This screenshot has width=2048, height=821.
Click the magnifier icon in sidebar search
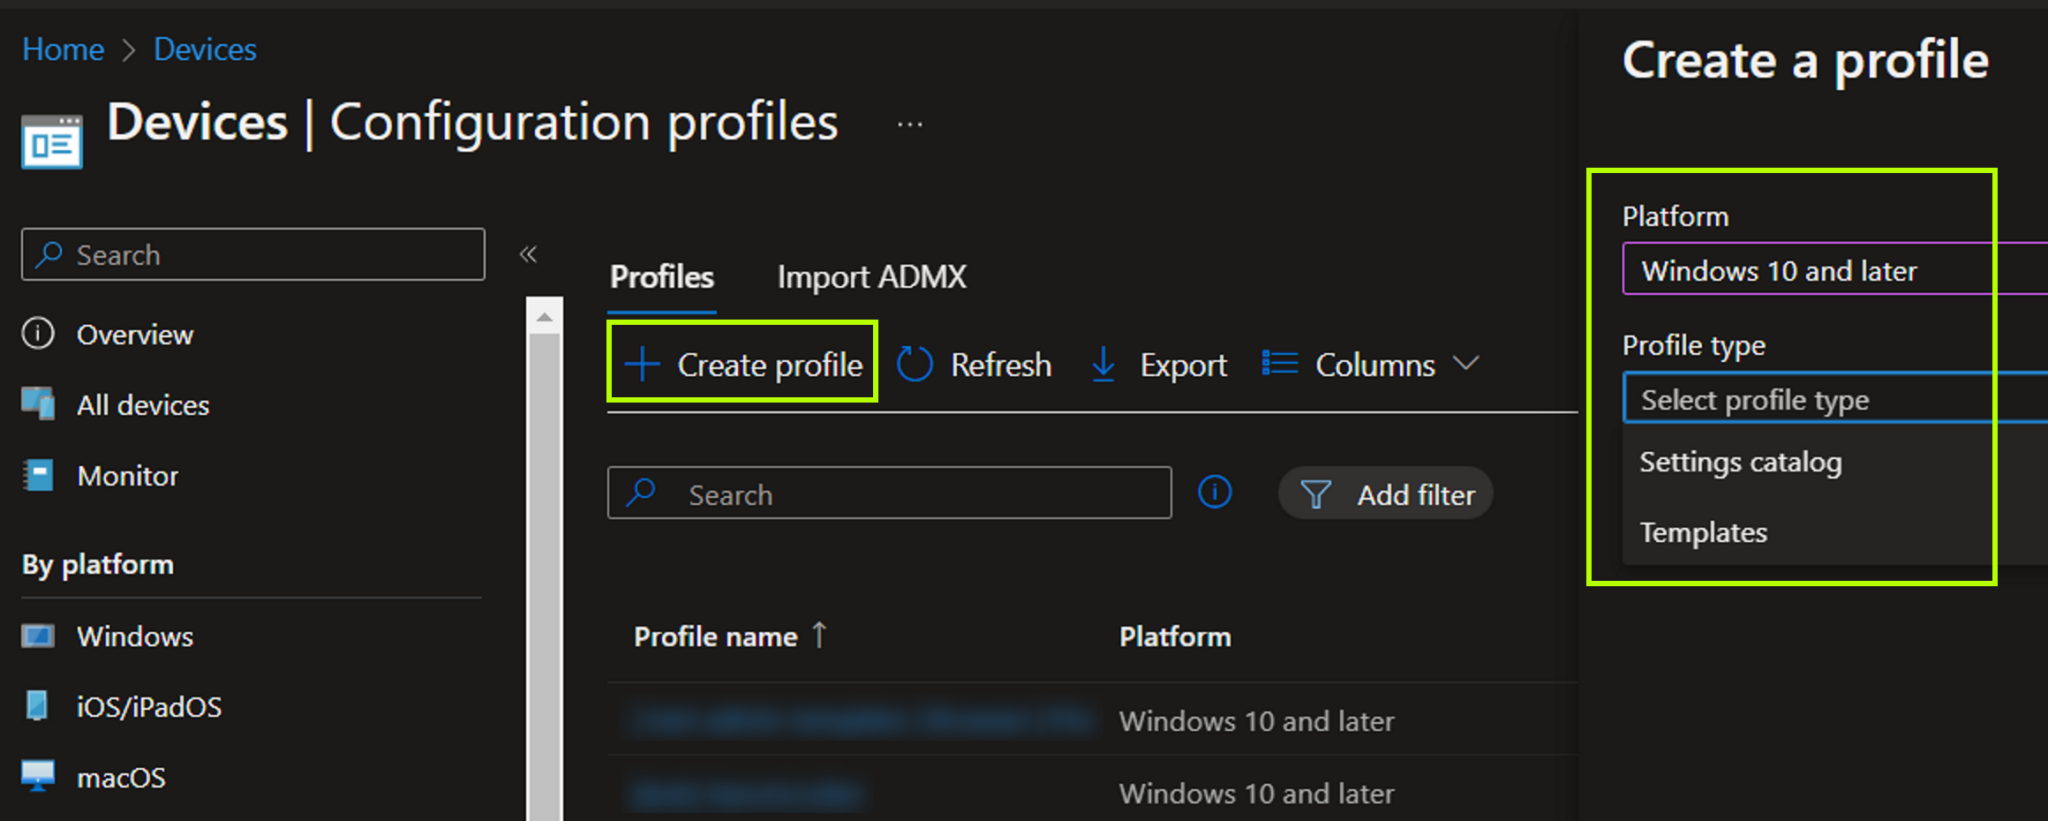(x=49, y=254)
